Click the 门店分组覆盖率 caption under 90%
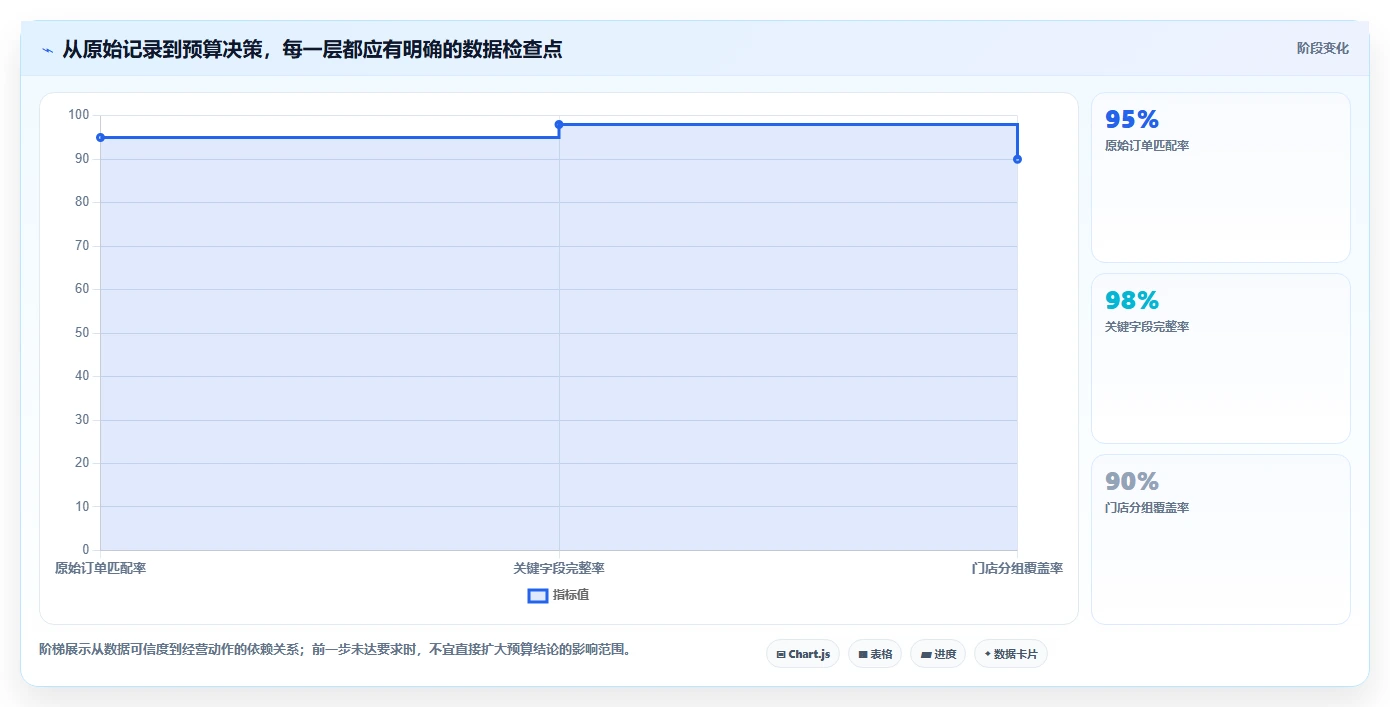This screenshot has width=1390, height=707. pos(1147,508)
